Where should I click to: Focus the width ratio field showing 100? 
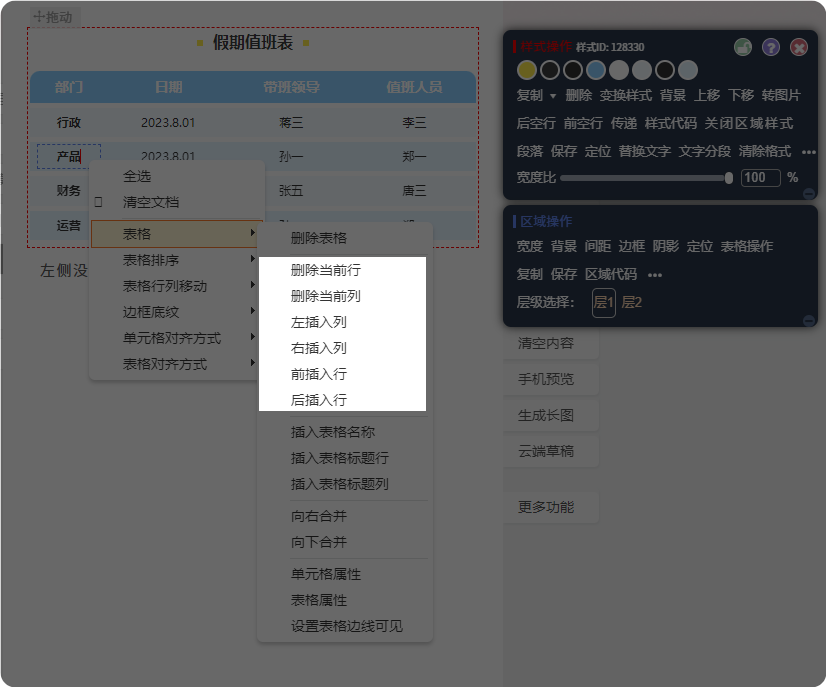[760, 178]
